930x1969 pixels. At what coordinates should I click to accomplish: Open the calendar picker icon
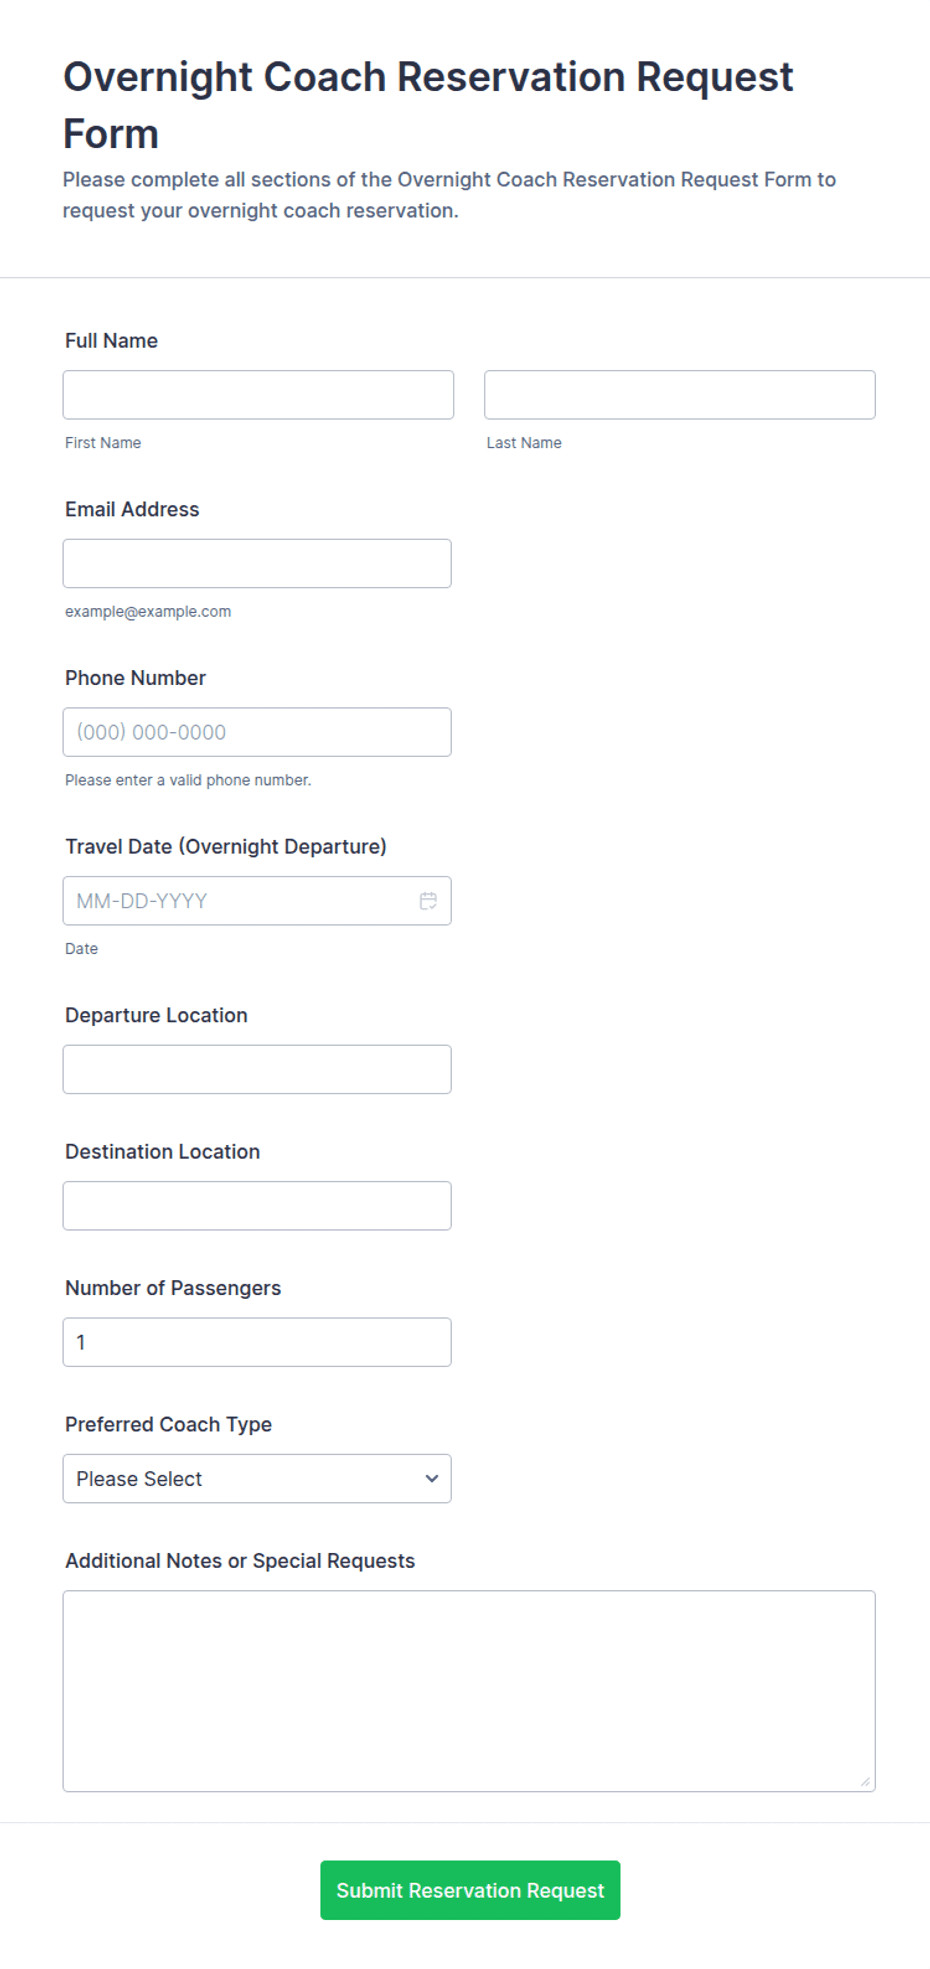coord(428,901)
